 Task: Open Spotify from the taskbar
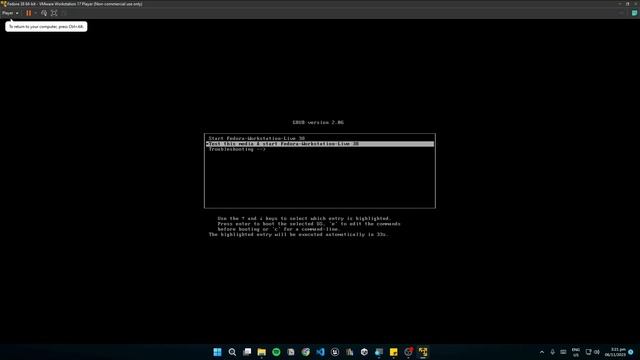[x=276, y=352]
